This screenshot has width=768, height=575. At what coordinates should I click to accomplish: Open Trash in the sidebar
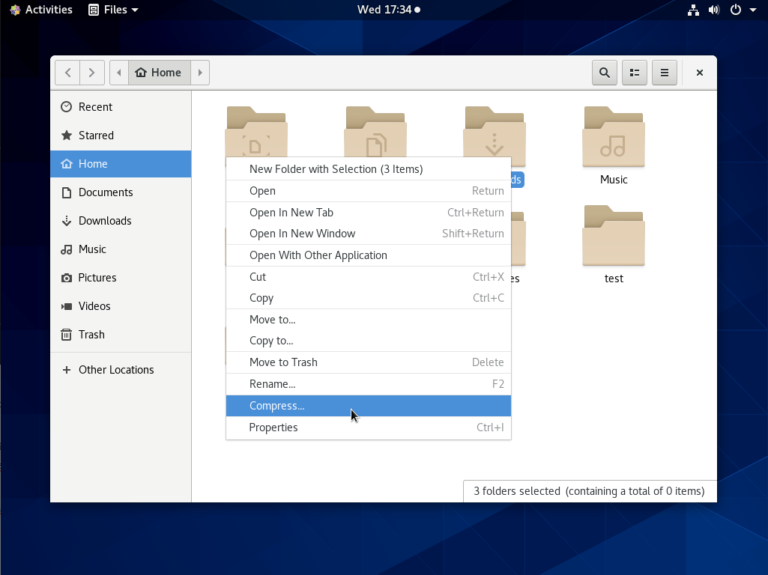(x=91, y=335)
